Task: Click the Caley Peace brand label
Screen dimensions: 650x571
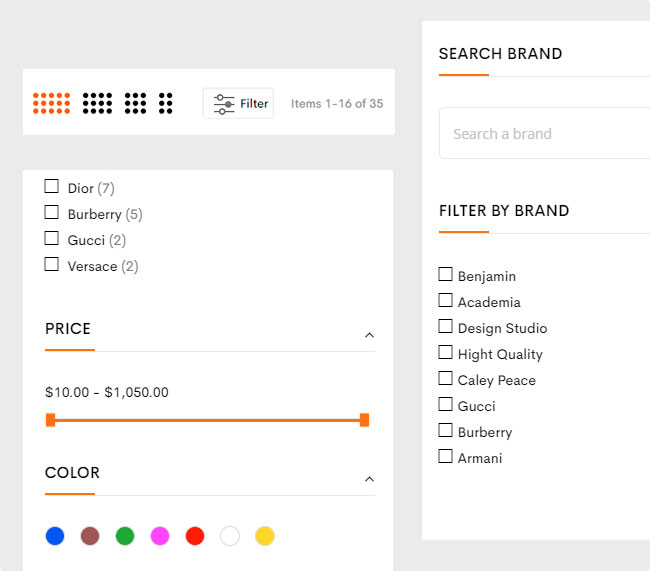Action: (x=496, y=380)
